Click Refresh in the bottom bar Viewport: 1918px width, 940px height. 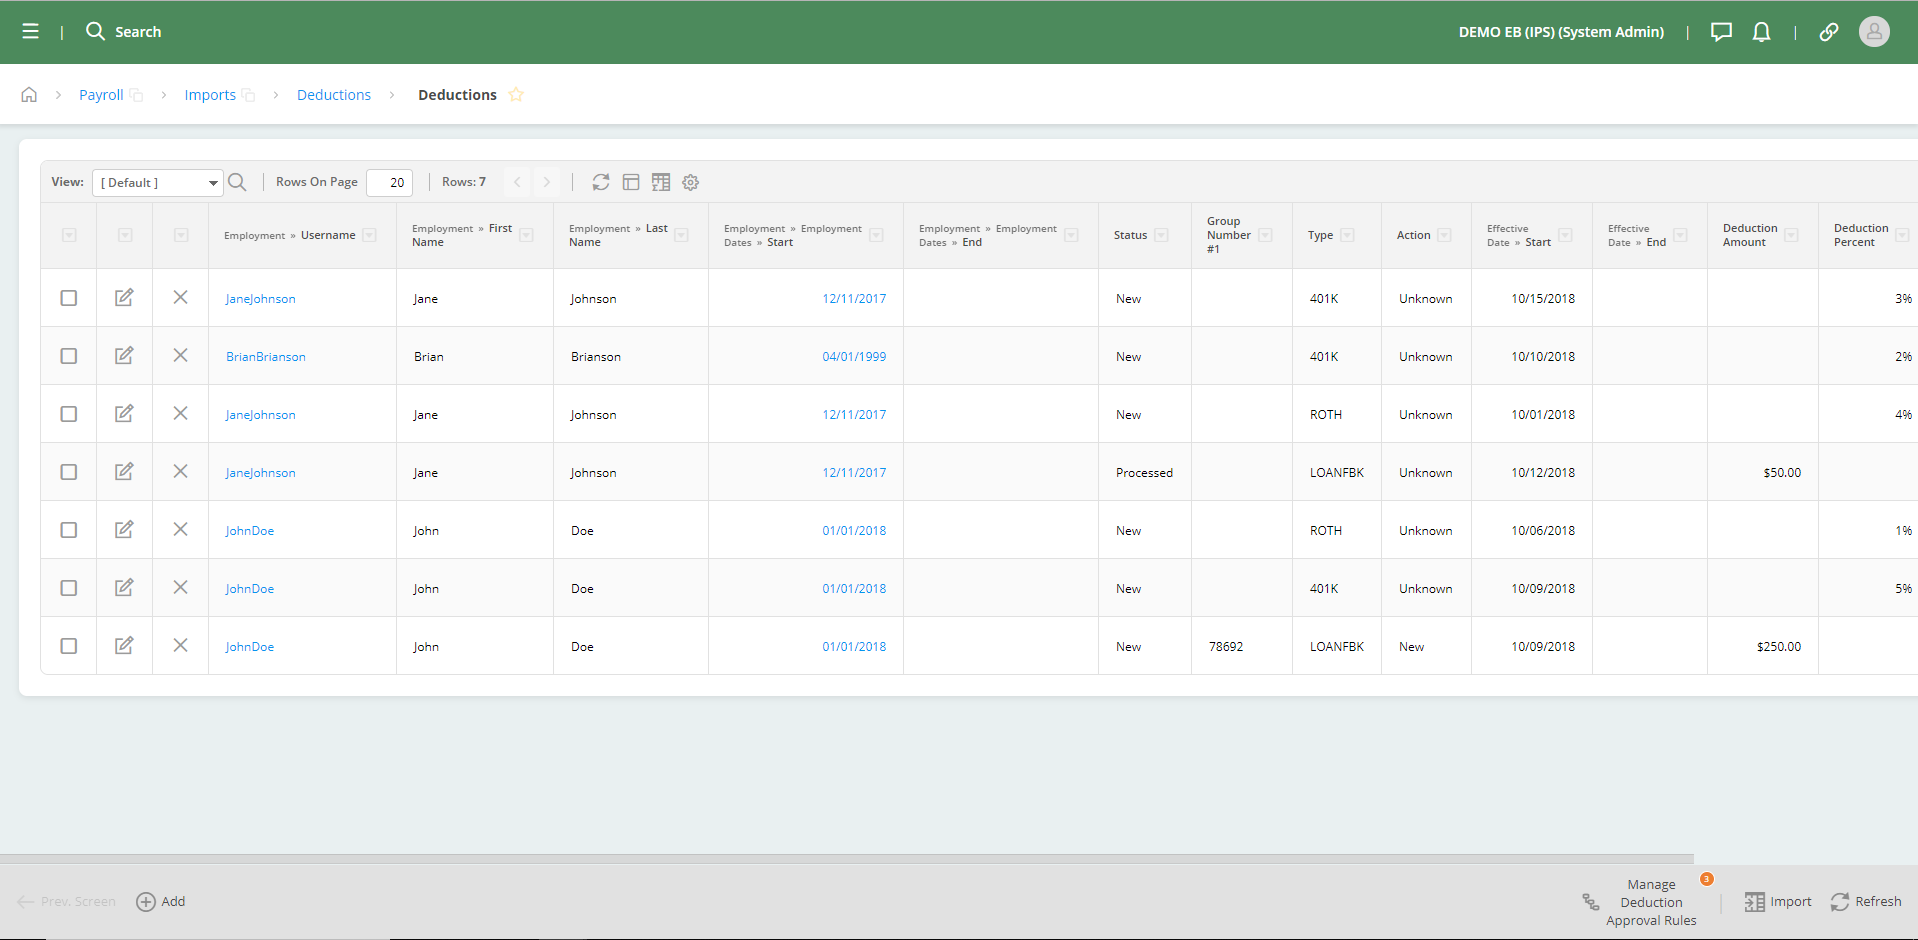tap(1866, 902)
